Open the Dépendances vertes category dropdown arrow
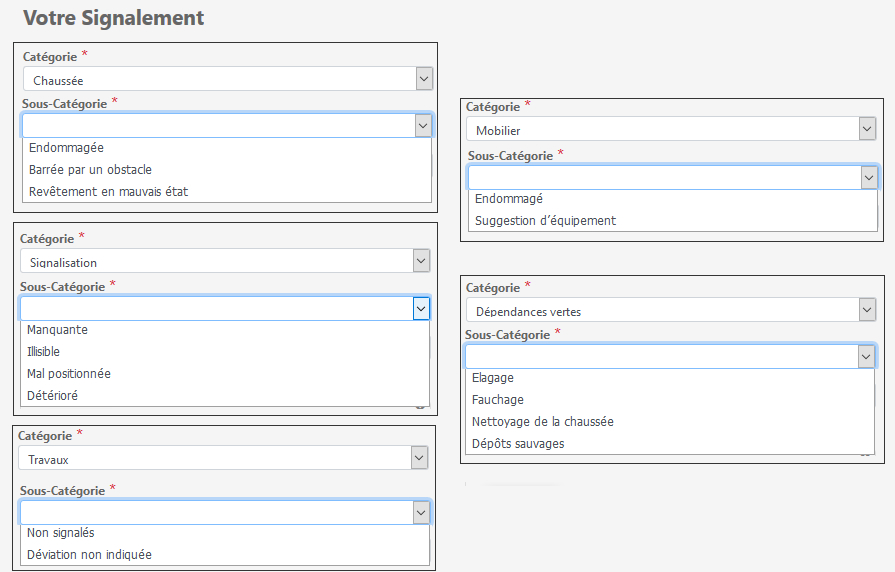 click(x=867, y=310)
